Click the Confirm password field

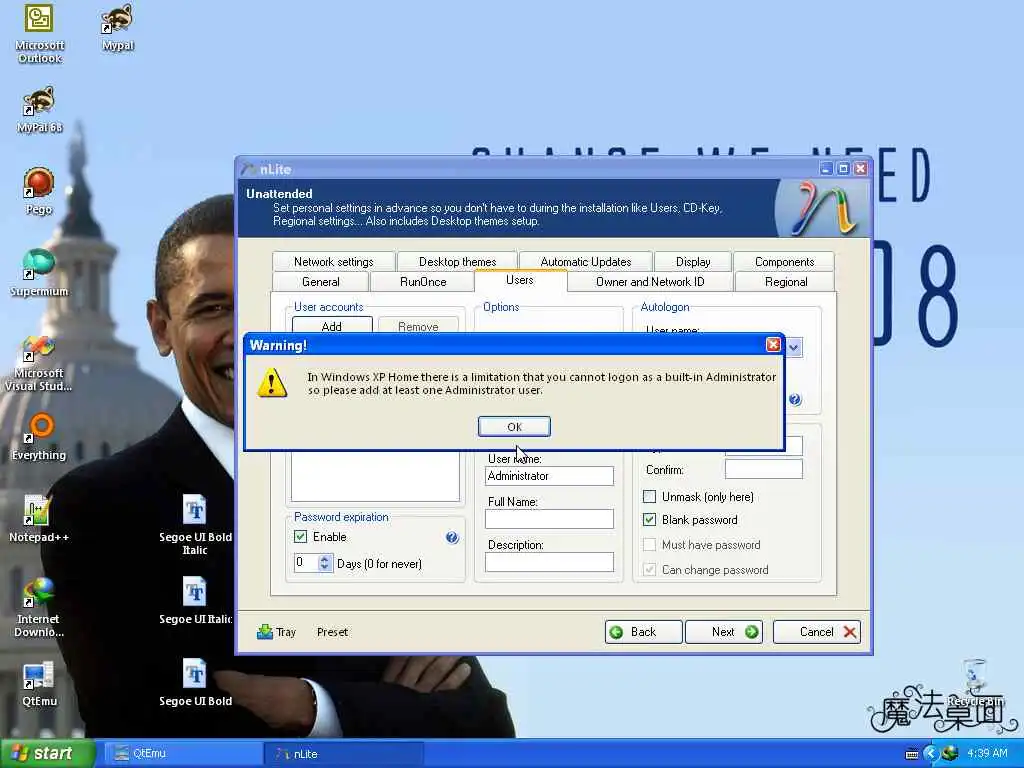coord(763,469)
